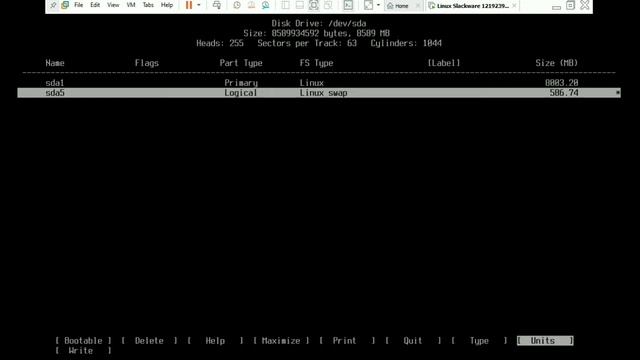
Task: Click the 8003.20 size value
Action: coord(562,83)
